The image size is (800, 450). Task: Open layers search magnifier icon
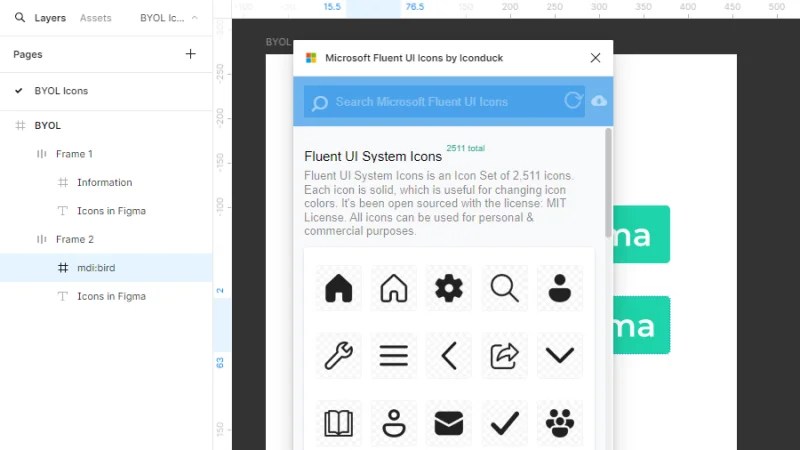point(19,18)
